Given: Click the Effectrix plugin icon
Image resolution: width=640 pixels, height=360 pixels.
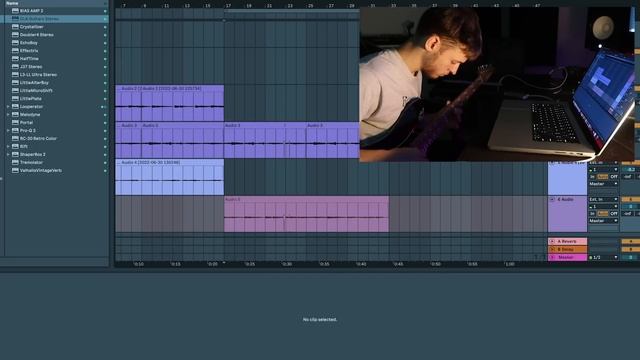Looking at the screenshot, I should 15,51.
